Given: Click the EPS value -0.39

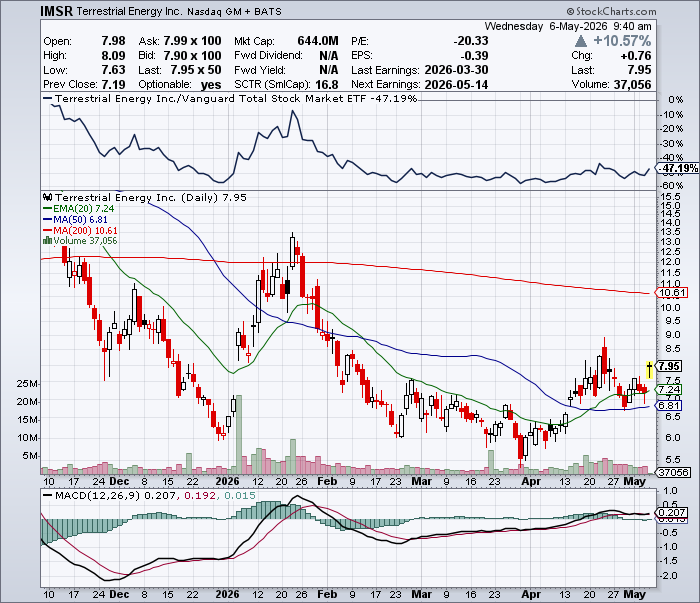Looking at the screenshot, I should (x=474, y=56).
